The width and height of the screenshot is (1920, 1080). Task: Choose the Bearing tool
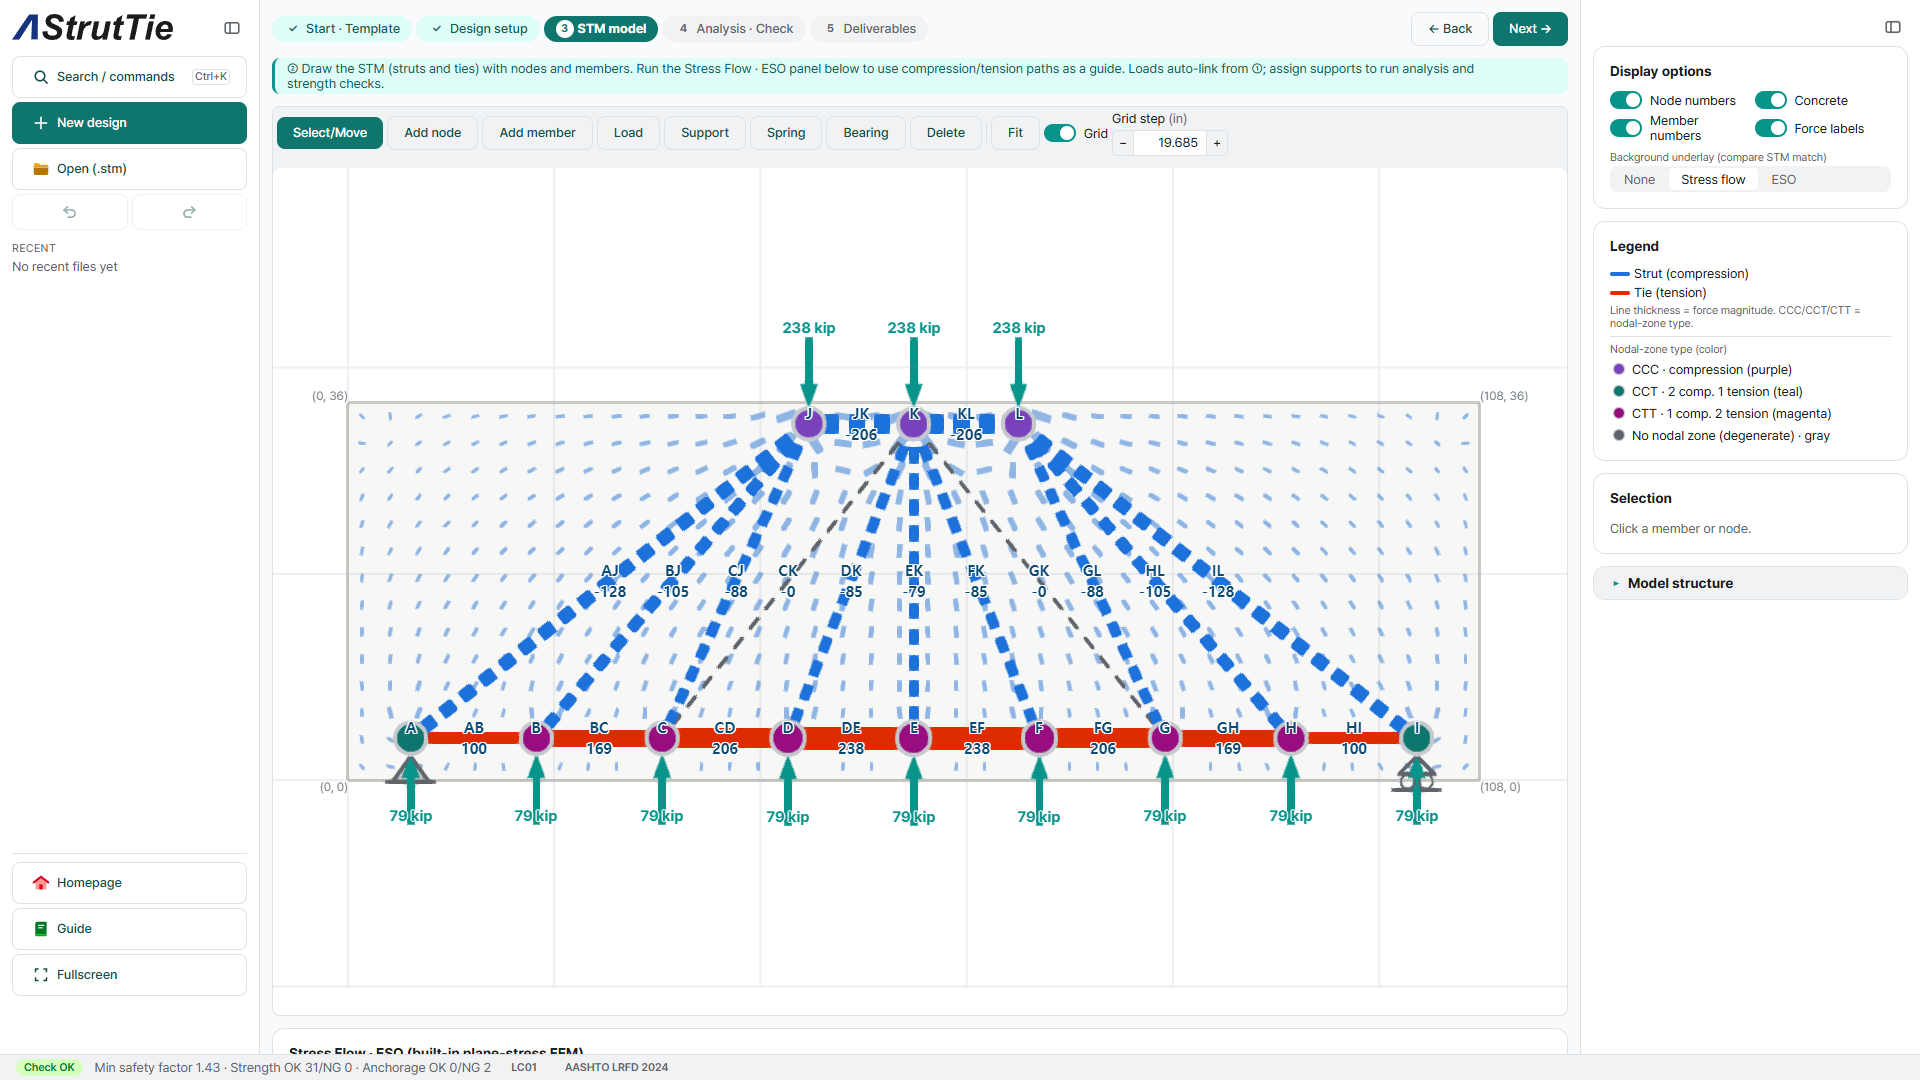pyautogui.click(x=866, y=133)
